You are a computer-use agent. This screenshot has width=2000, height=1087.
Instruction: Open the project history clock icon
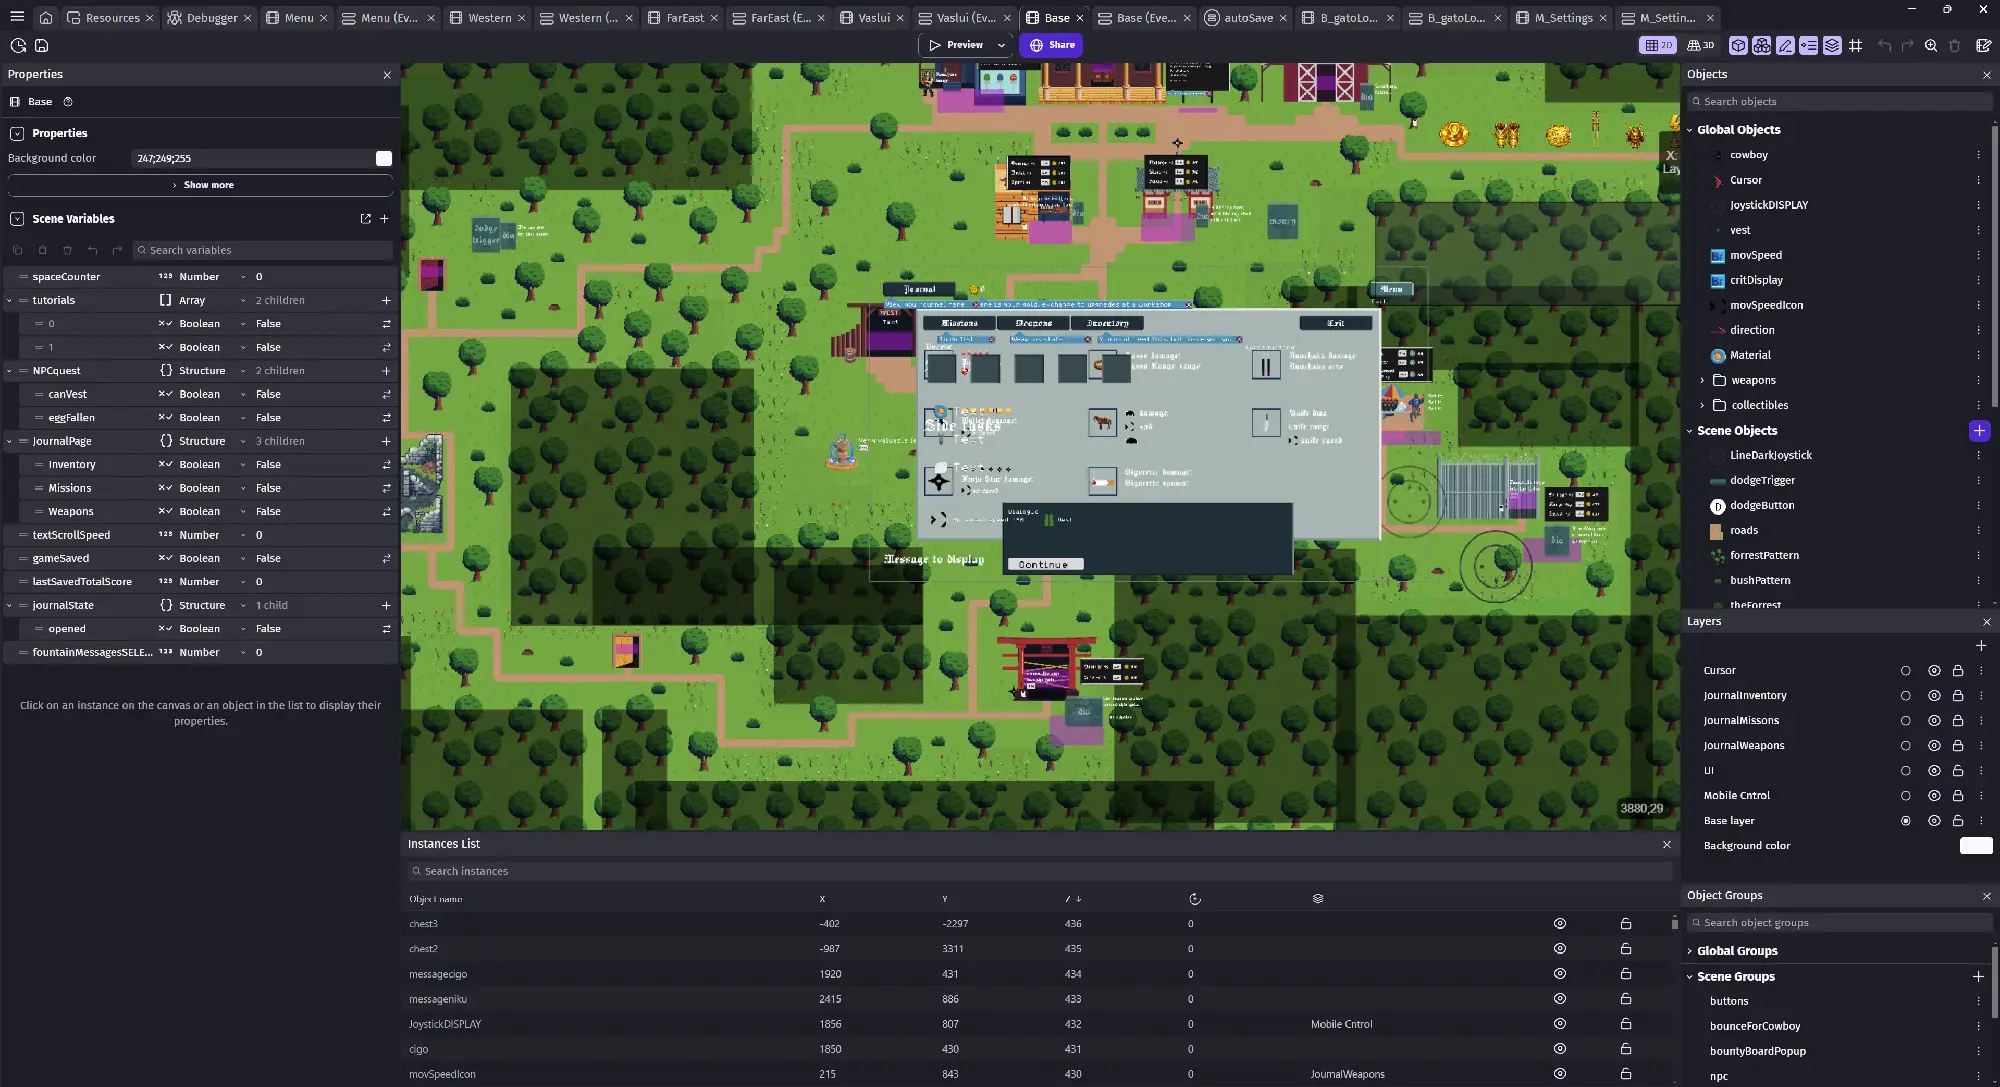pos(17,45)
